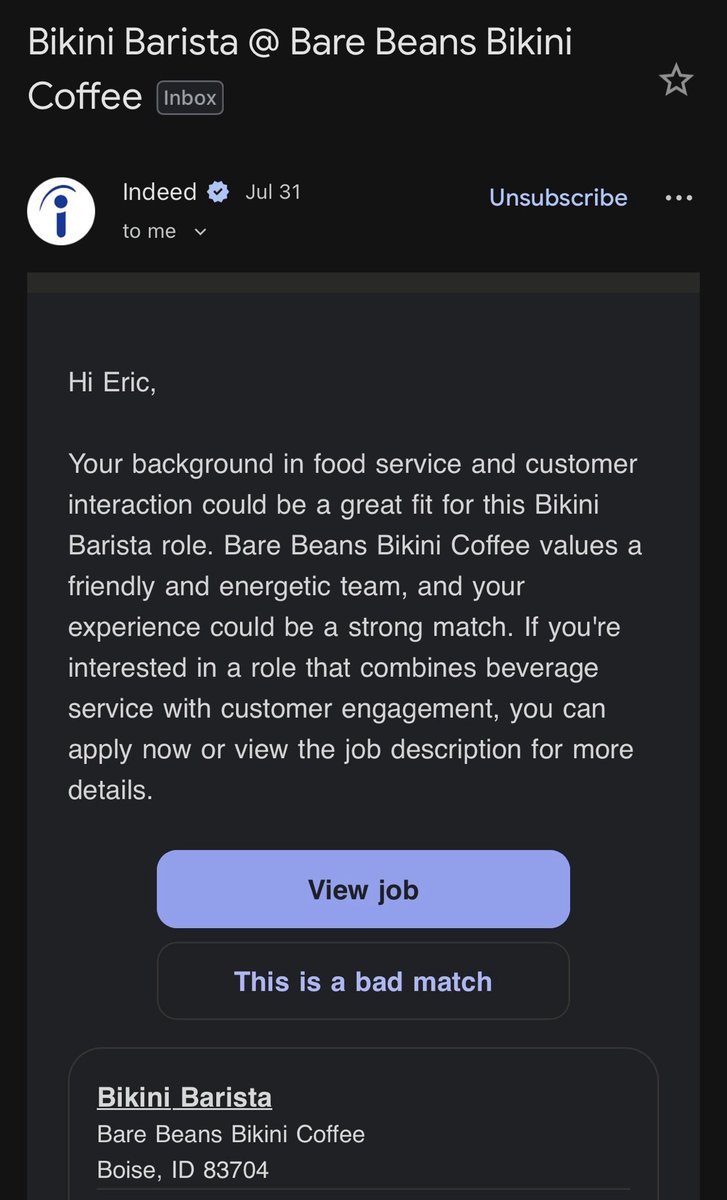Tap the Inbox label chip
The image size is (727, 1200).
(190, 98)
